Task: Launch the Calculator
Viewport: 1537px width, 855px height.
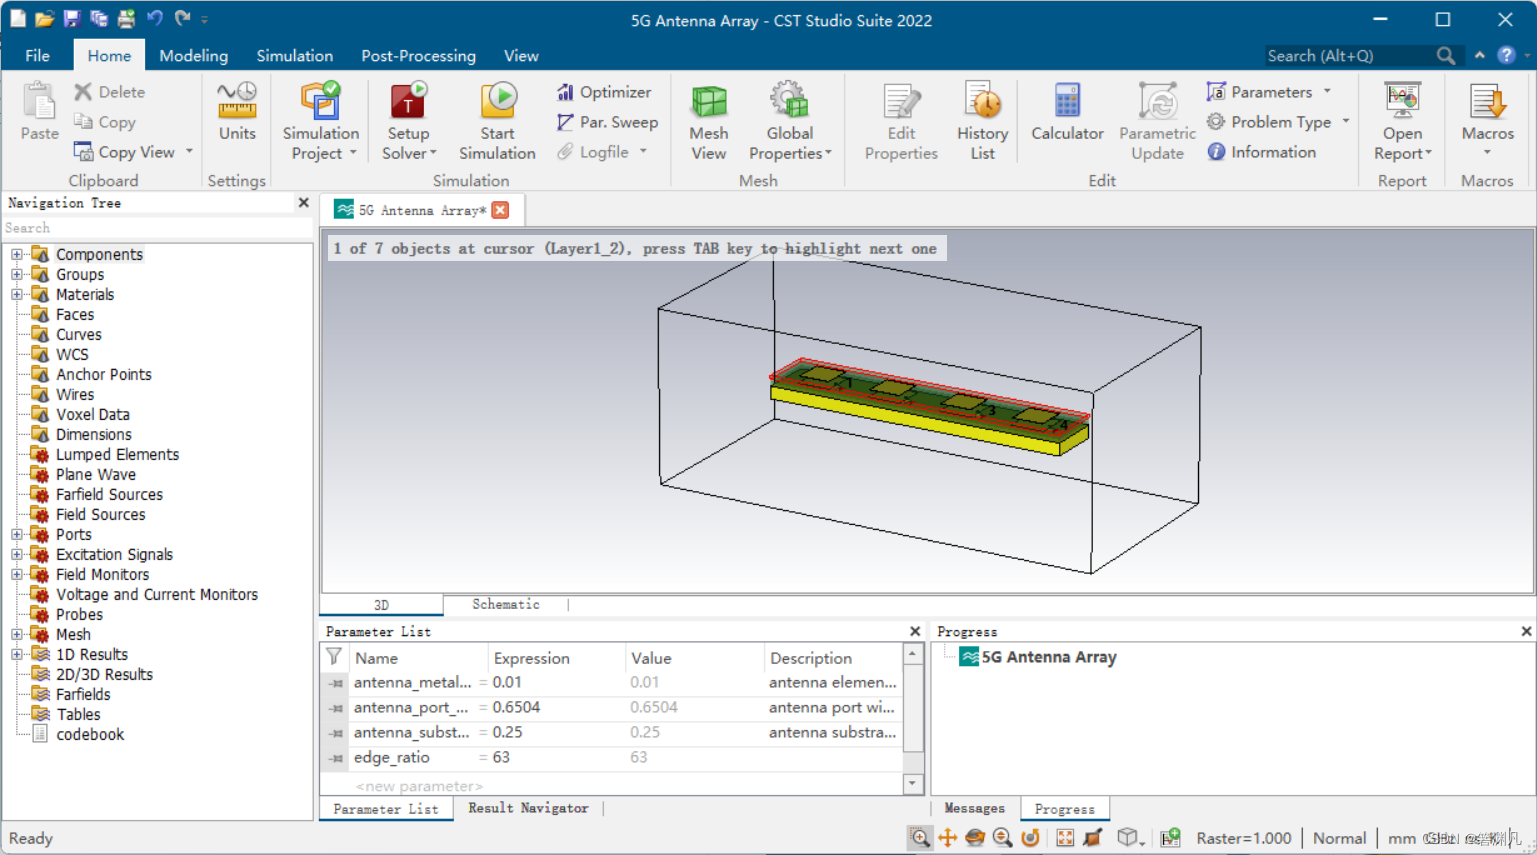Action: [1067, 112]
